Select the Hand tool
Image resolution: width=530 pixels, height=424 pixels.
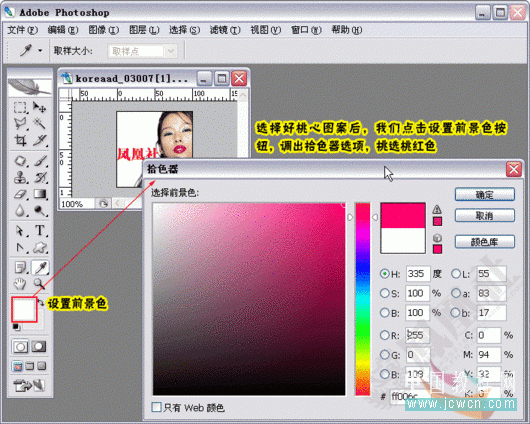tap(20, 283)
